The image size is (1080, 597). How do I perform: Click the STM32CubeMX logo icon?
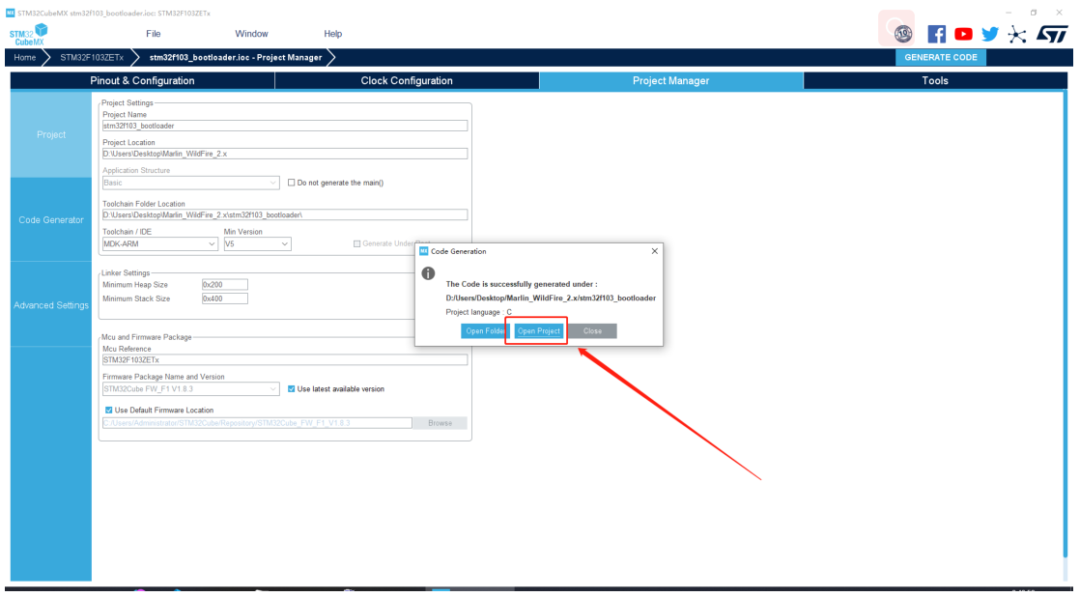coord(28,34)
